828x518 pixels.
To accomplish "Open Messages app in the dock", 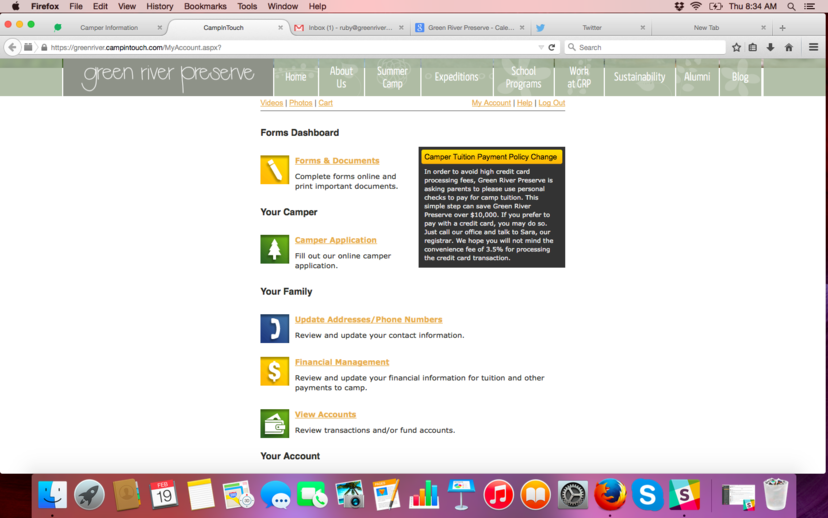I will tap(275, 495).
